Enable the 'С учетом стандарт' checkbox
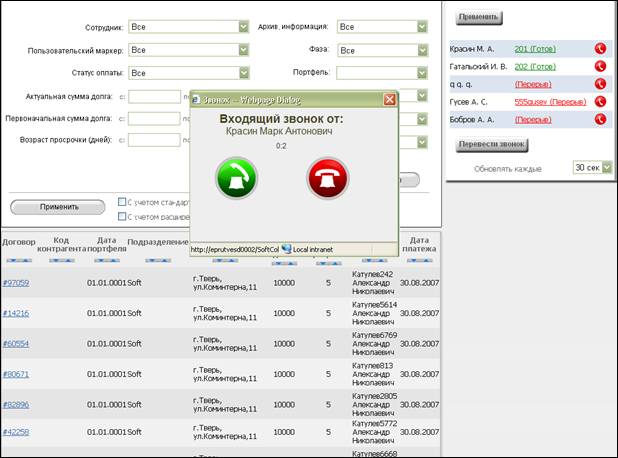The width and height of the screenshot is (618, 458). 122,202
